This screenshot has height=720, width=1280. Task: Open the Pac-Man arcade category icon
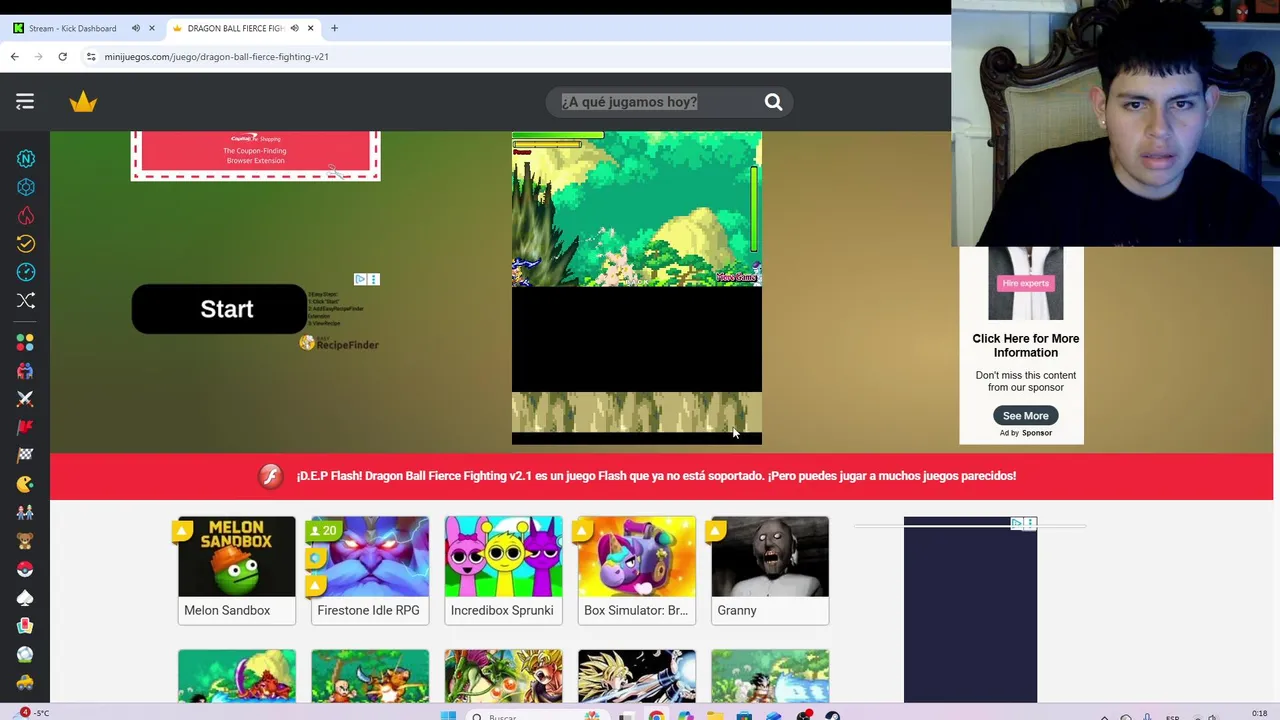pos(25,484)
